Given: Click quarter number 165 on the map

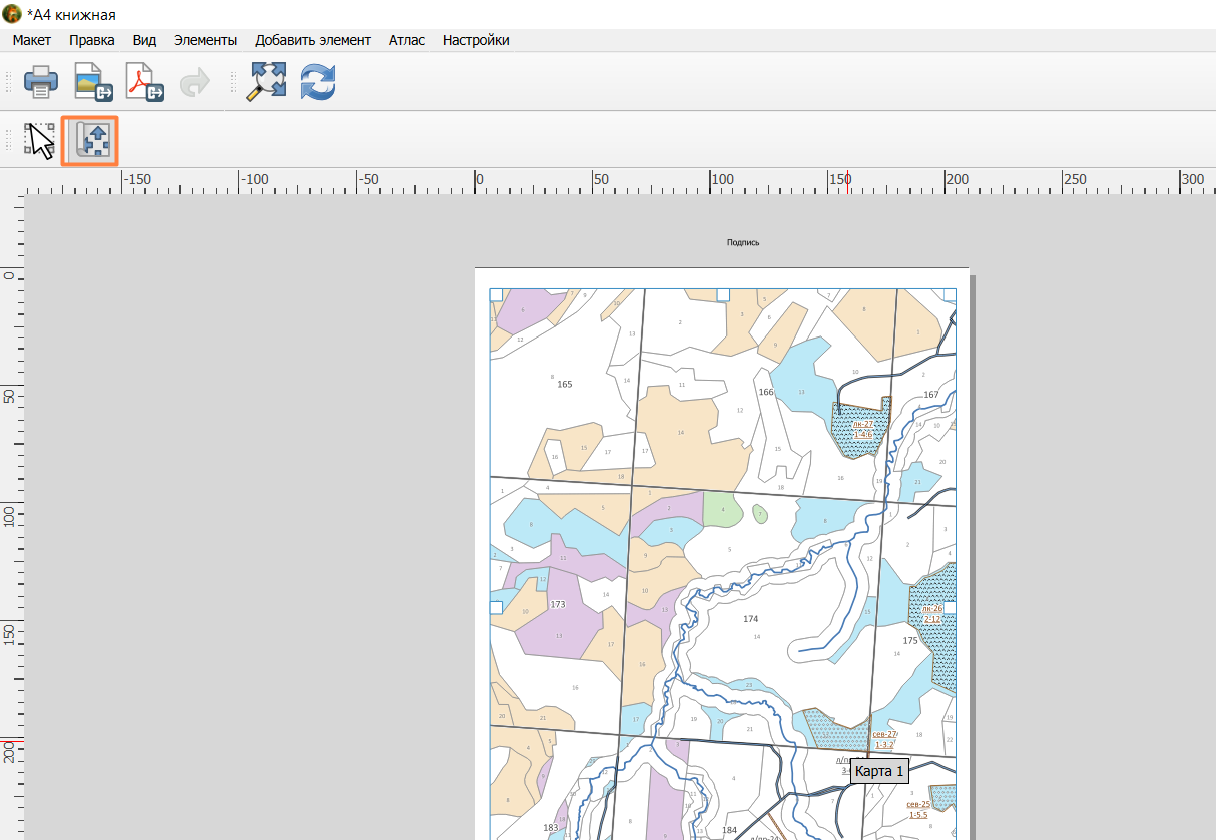Looking at the screenshot, I should [565, 384].
